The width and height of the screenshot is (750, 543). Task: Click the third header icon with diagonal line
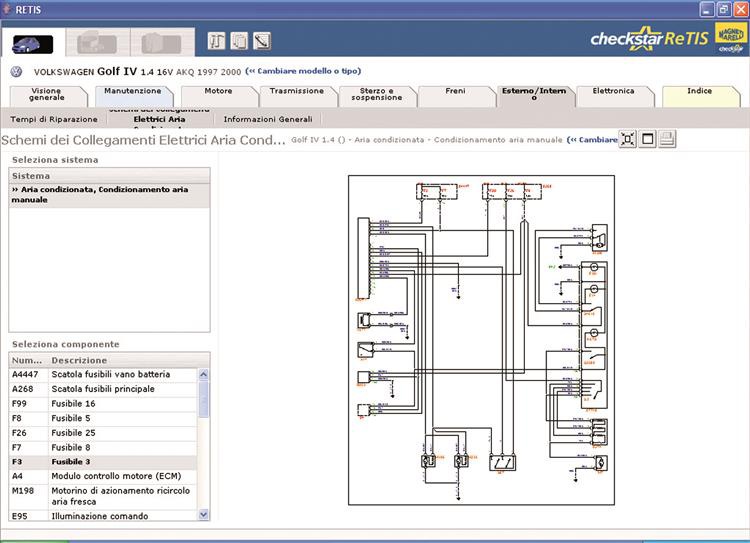click(261, 41)
